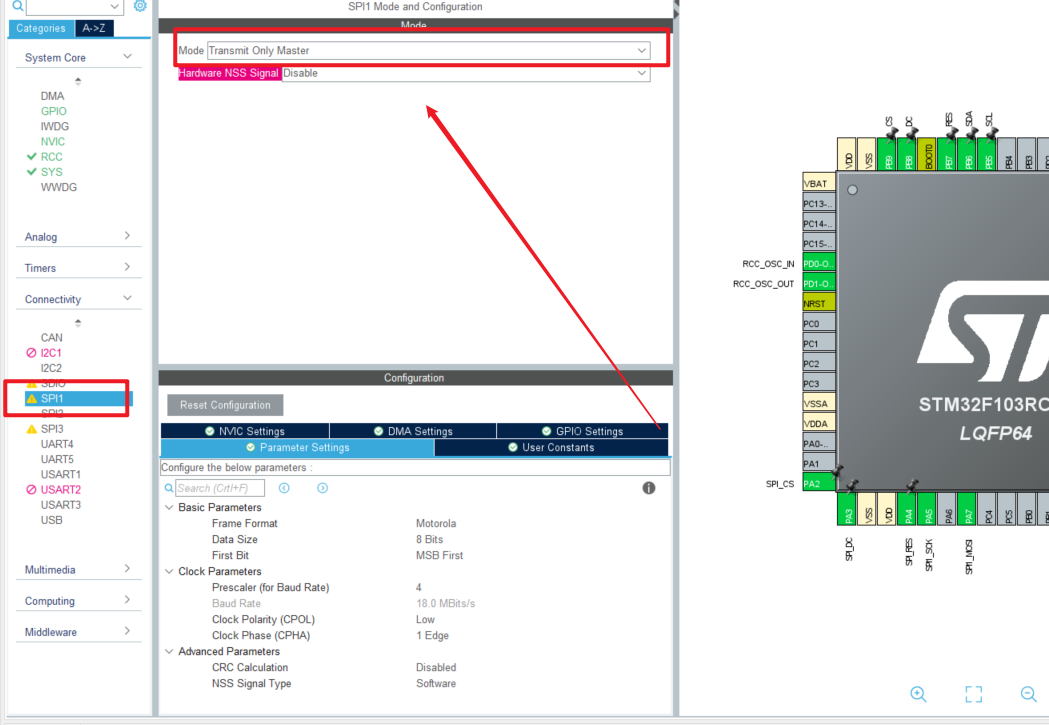
Task: Zoom out on the chip pinout view
Action: [1028, 694]
